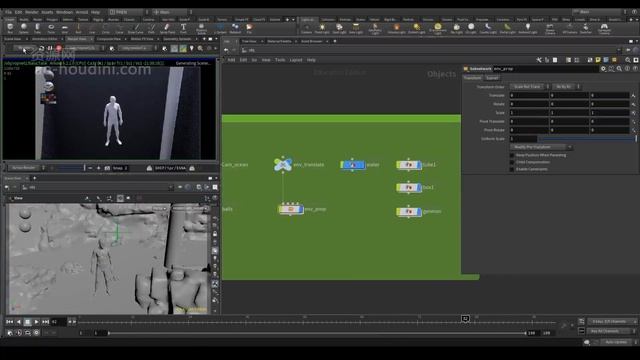
Task: Click the render view refresh icon
Action: pos(41,48)
